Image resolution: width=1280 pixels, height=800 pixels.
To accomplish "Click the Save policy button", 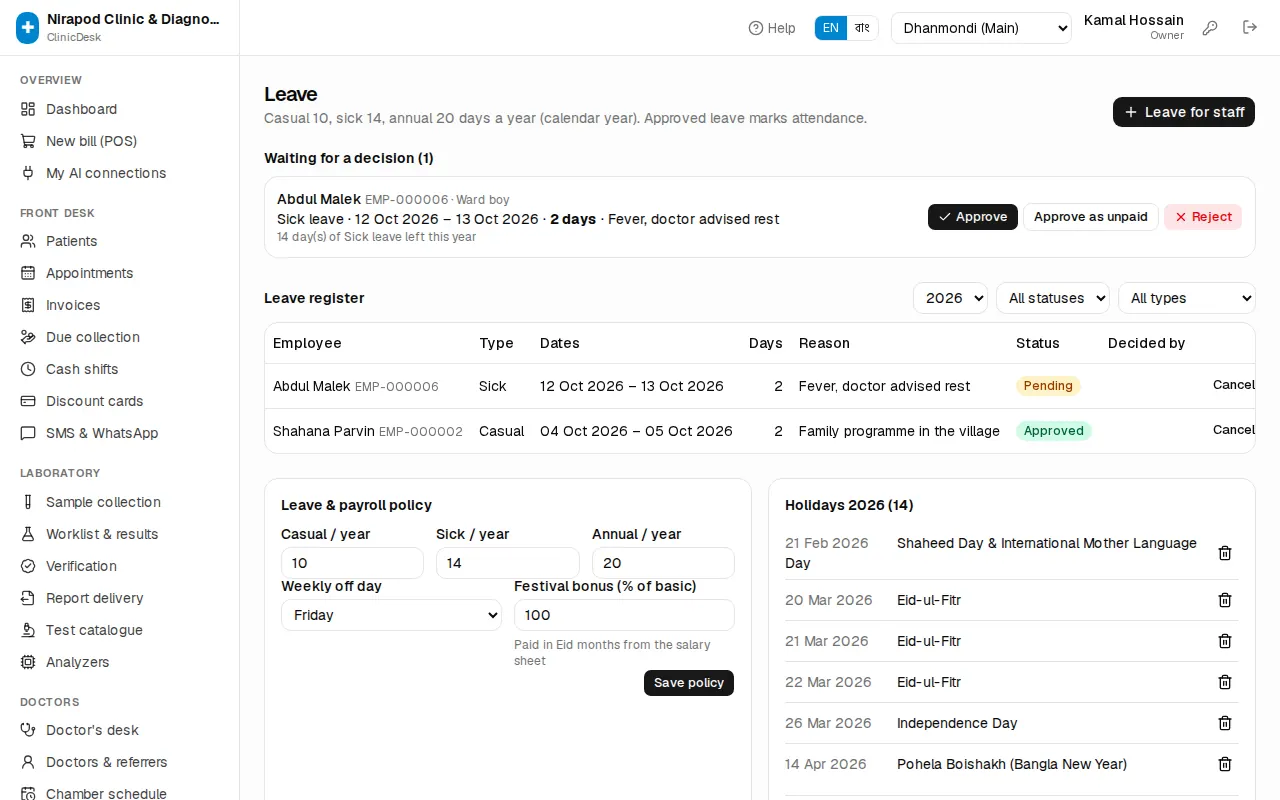I will click(x=689, y=683).
